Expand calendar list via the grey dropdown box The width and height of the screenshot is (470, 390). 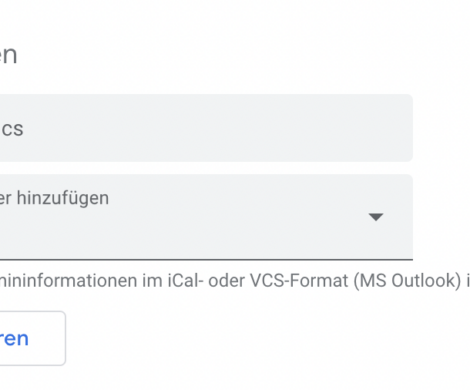point(206,217)
